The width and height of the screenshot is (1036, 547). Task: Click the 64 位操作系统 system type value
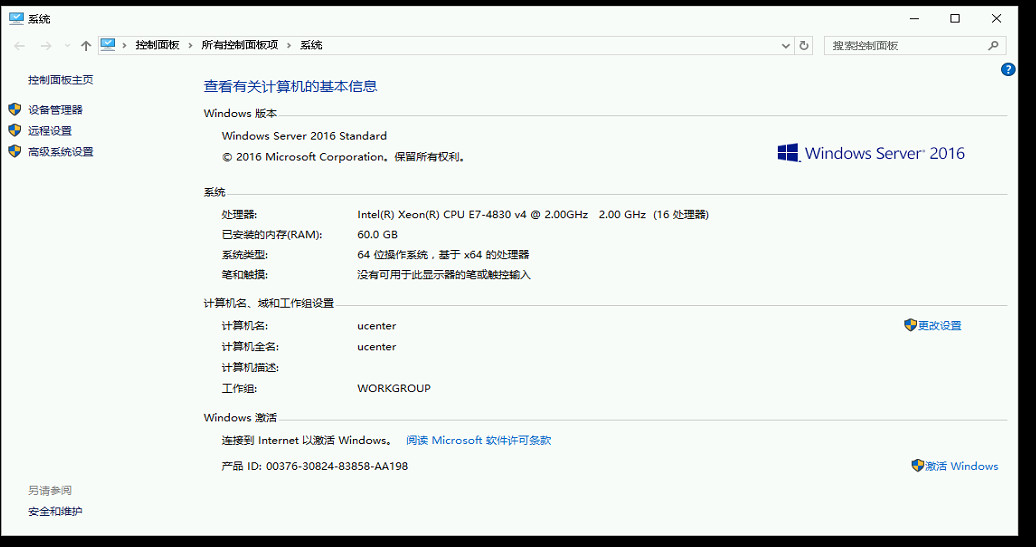tap(443, 255)
